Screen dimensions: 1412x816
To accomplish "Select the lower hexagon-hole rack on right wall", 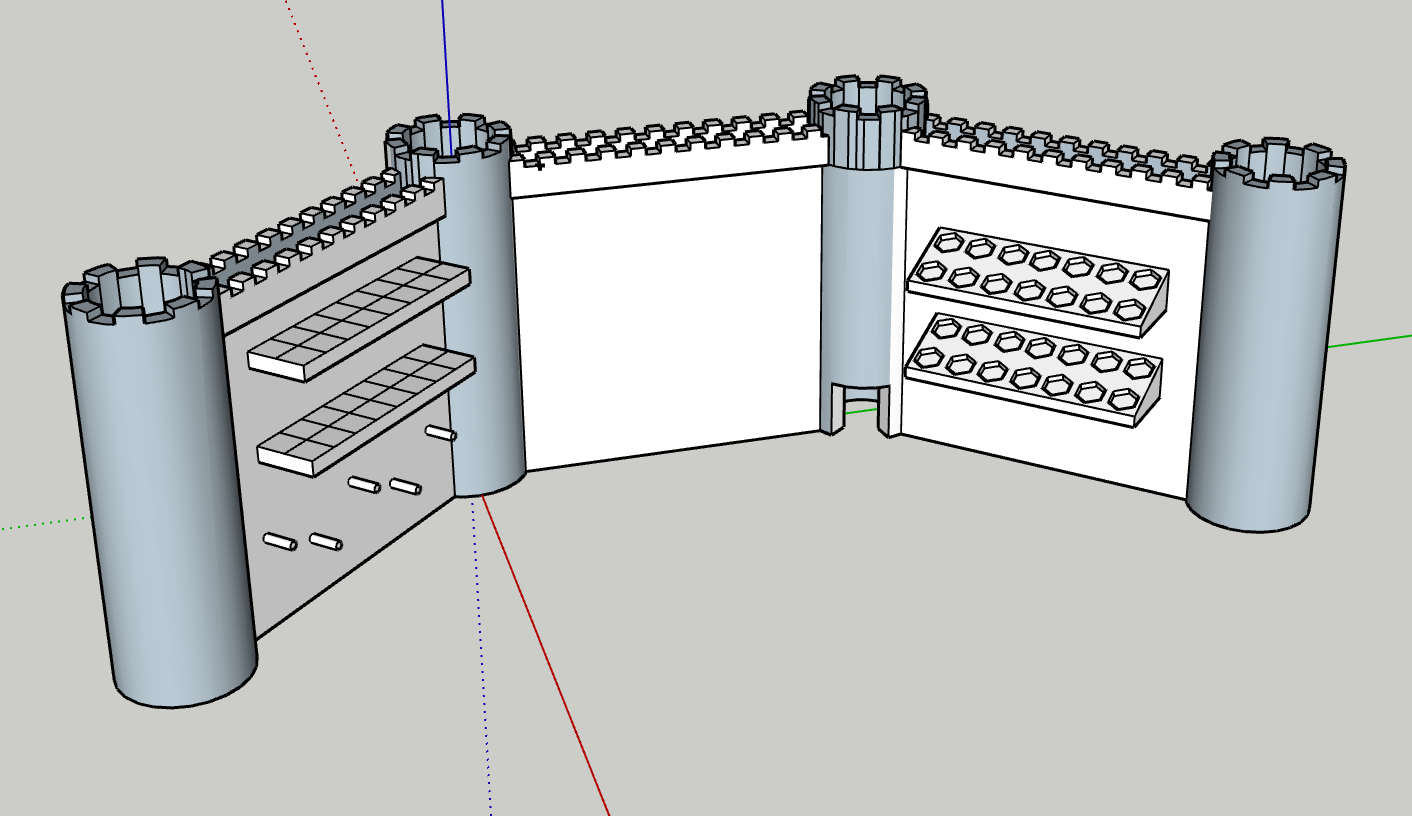I will click(1034, 369).
